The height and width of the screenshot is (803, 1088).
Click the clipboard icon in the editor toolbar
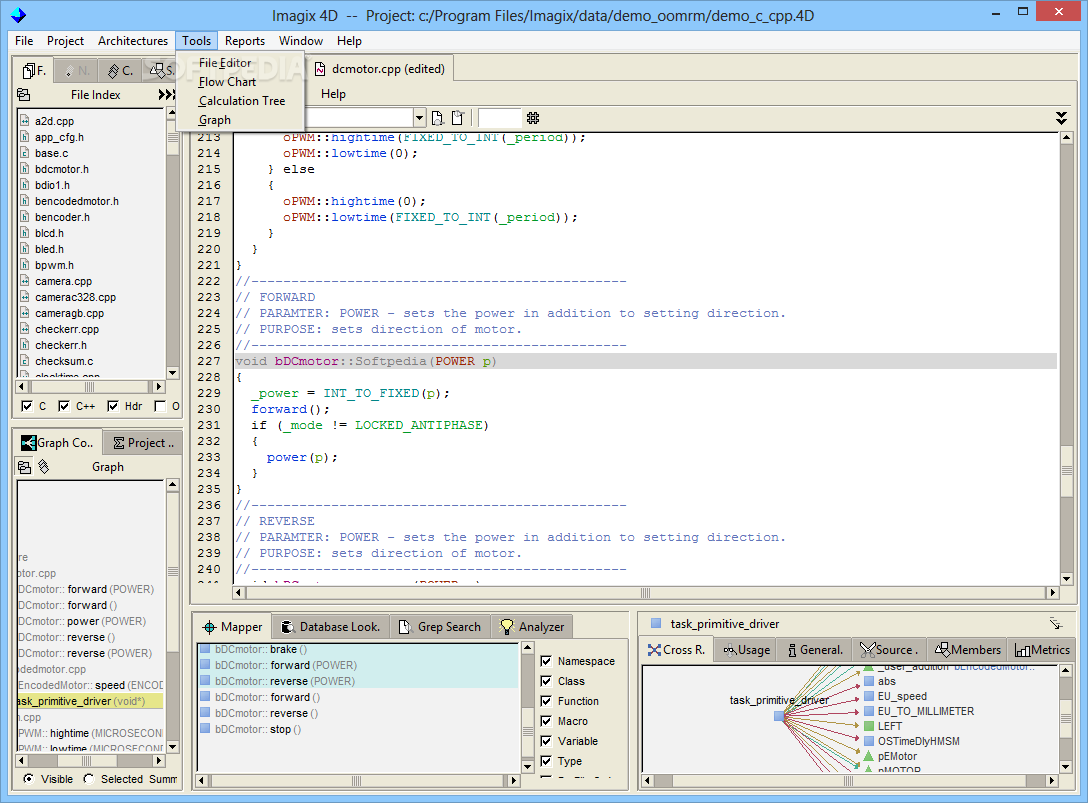click(x=457, y=118)
